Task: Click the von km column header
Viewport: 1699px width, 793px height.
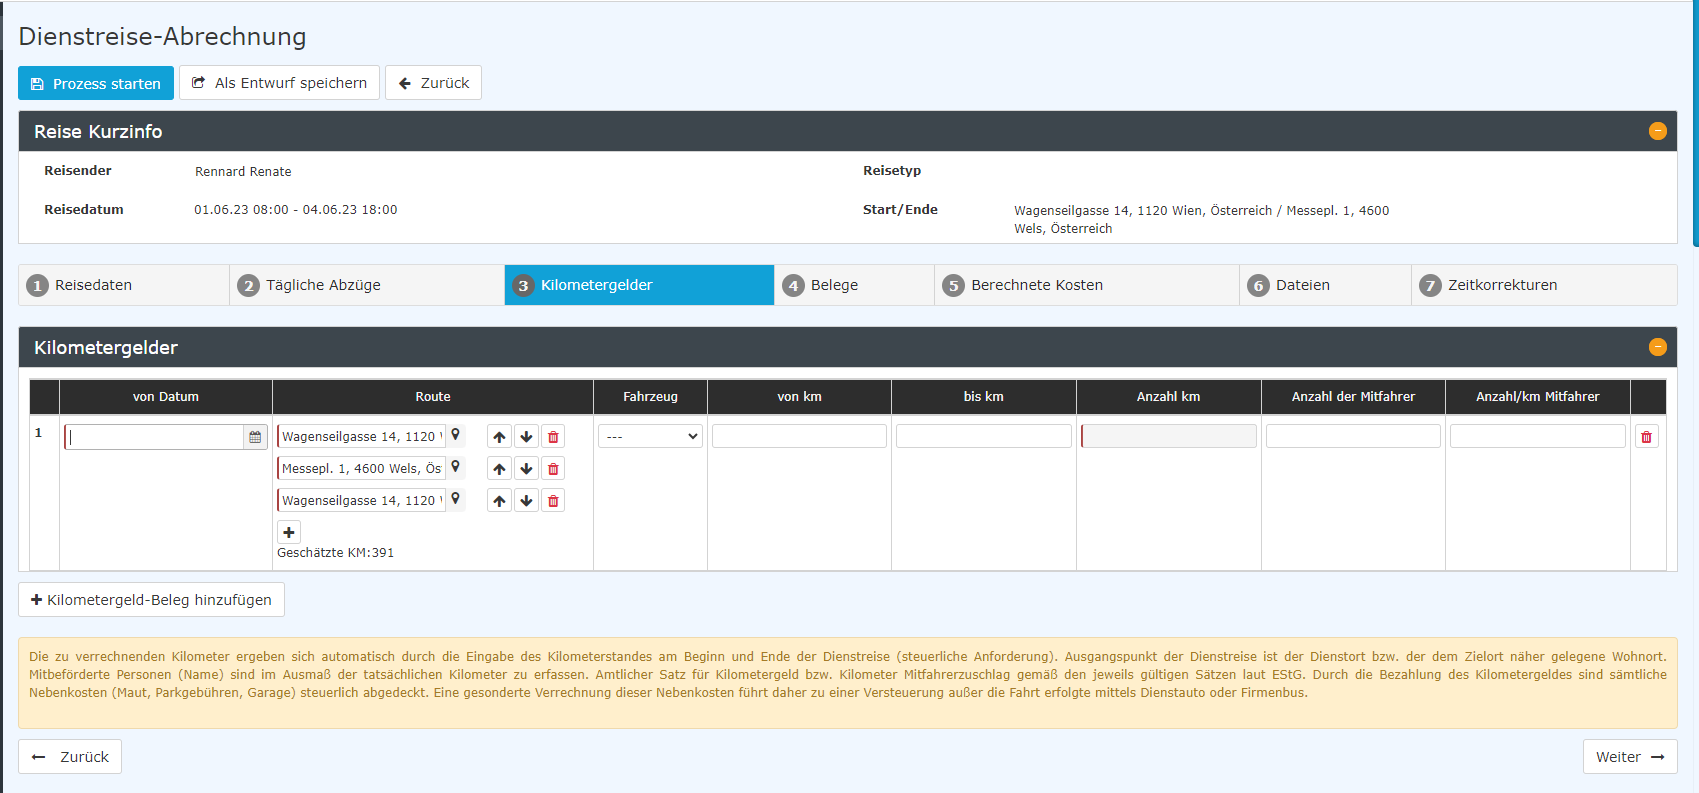Action: 799,397
